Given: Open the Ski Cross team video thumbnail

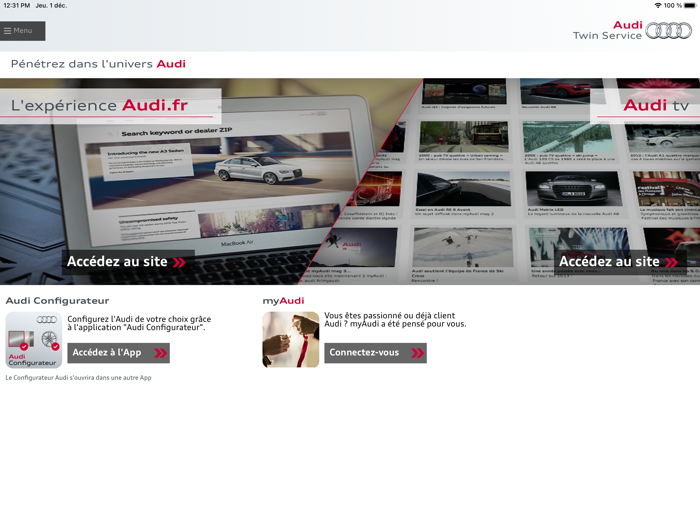Looking at the screenshot, I should click(x=462, y=247).
